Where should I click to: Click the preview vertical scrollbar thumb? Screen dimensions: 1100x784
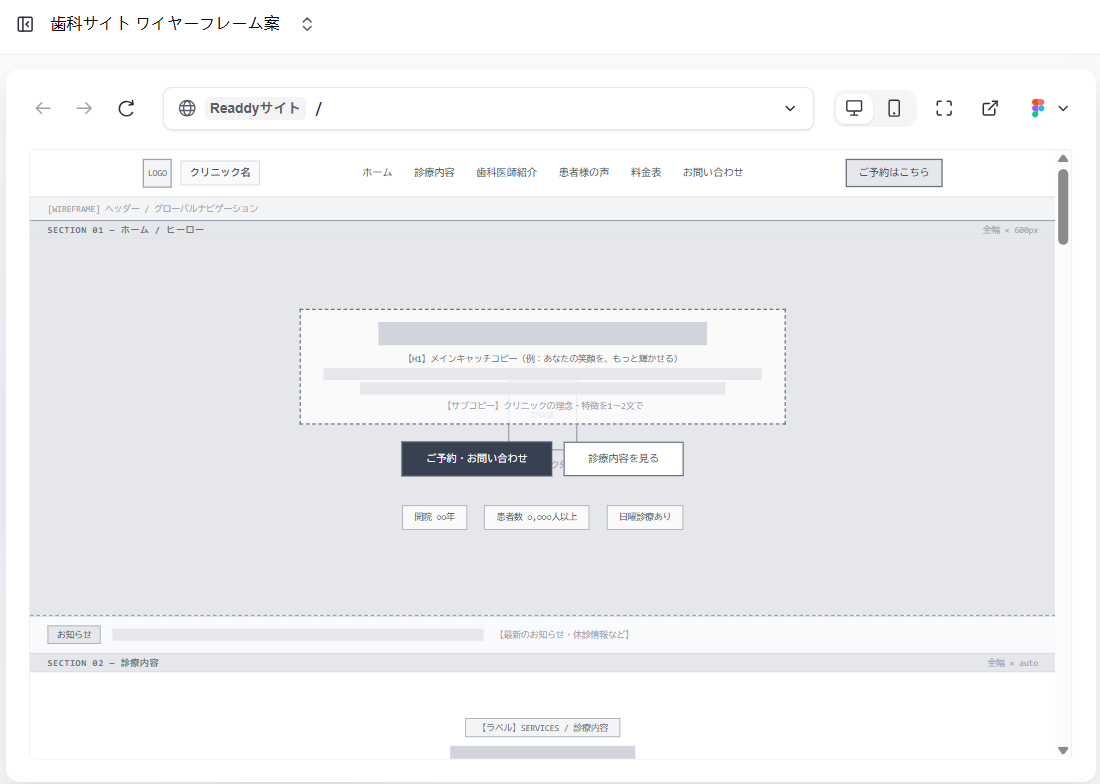coord(1063,206)
